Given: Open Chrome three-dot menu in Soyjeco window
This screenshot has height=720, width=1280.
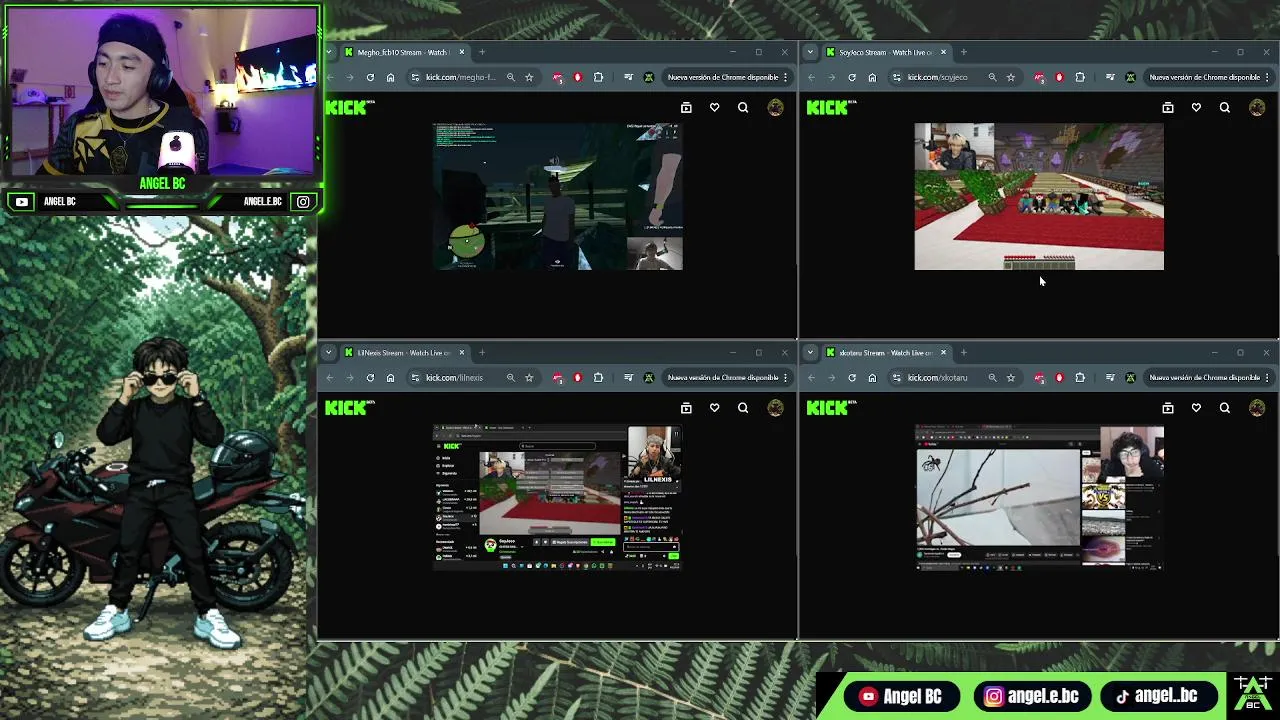Looking at the screenshot, I should click(x=1268, y=77).
